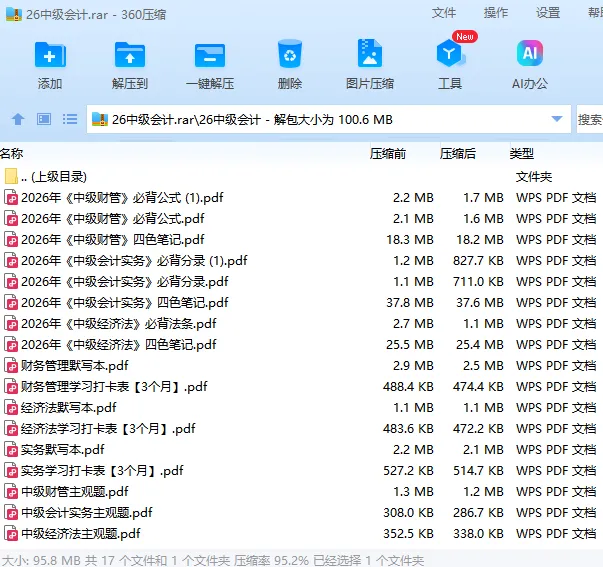The height and width of the screenshot is (567, 603).
Task: Click the 文件夹 type of the 上级目录 row
Action: coord(533,177)
